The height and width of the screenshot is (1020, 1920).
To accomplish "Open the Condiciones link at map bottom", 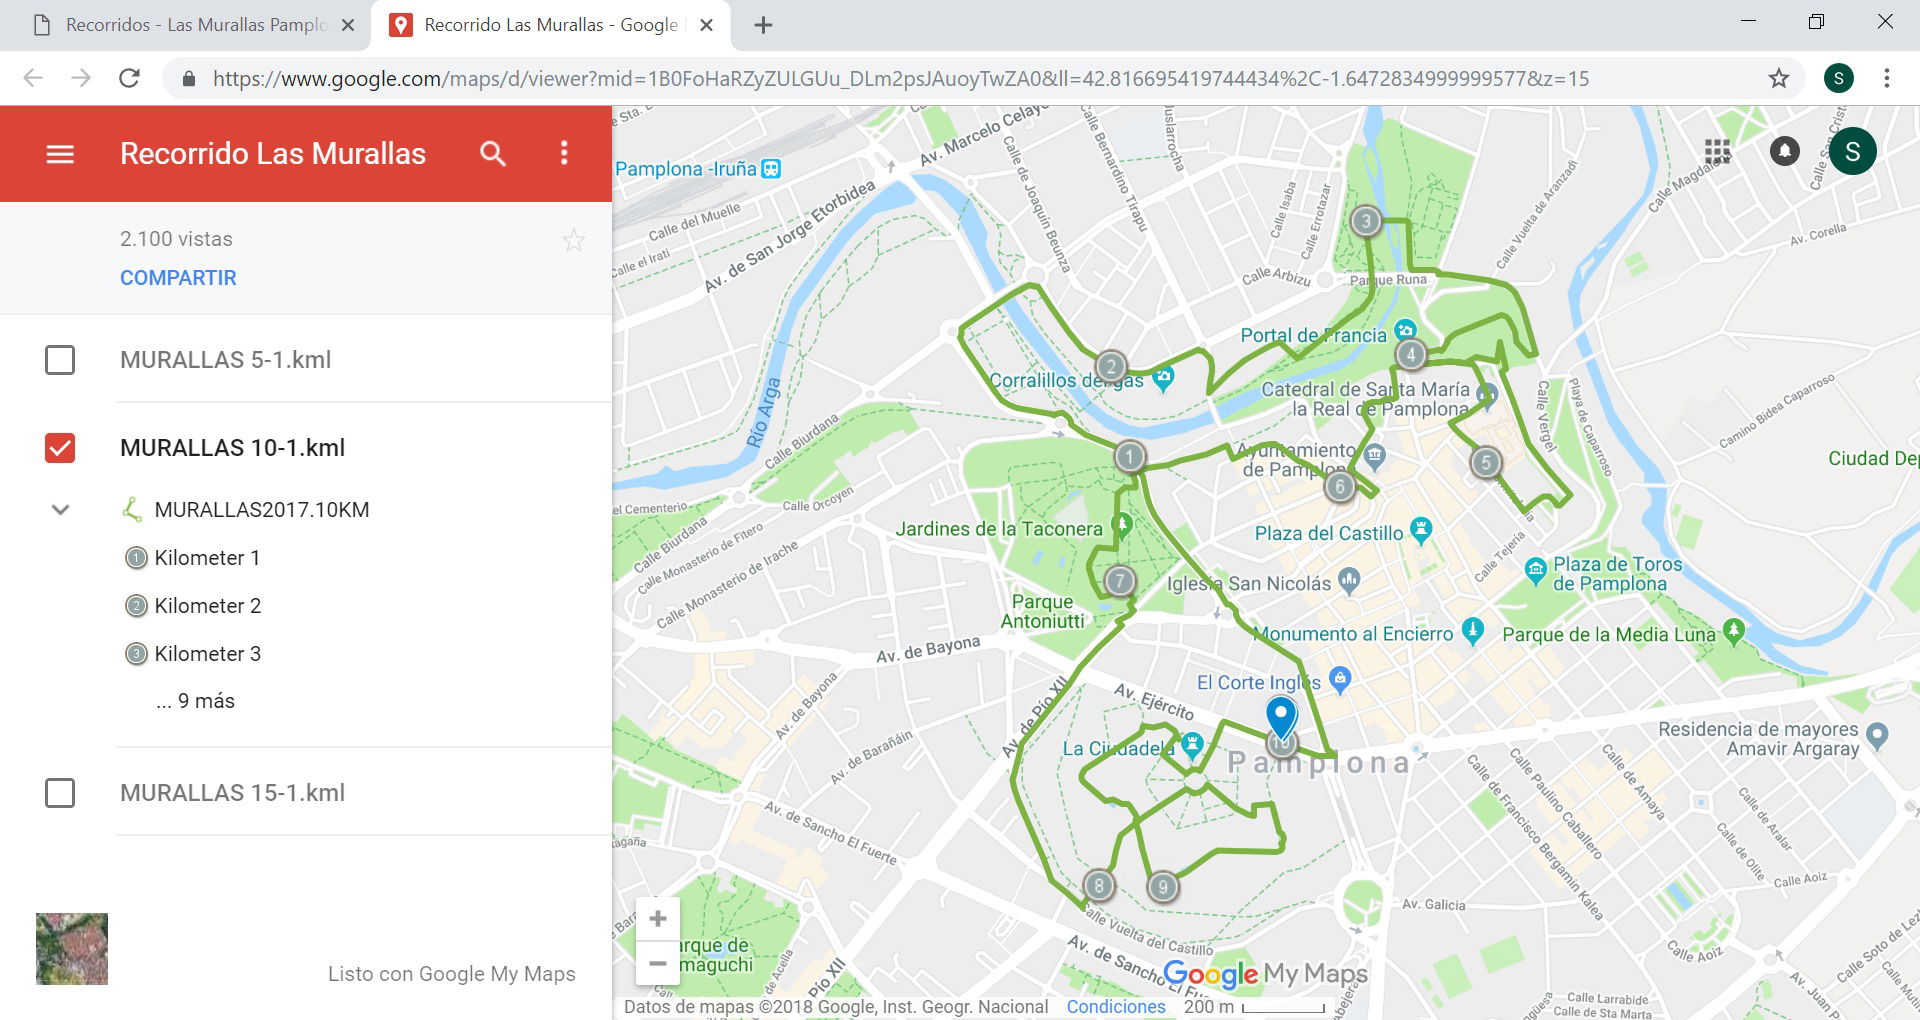I will pyautogui.click(x=1116, y=1007).
